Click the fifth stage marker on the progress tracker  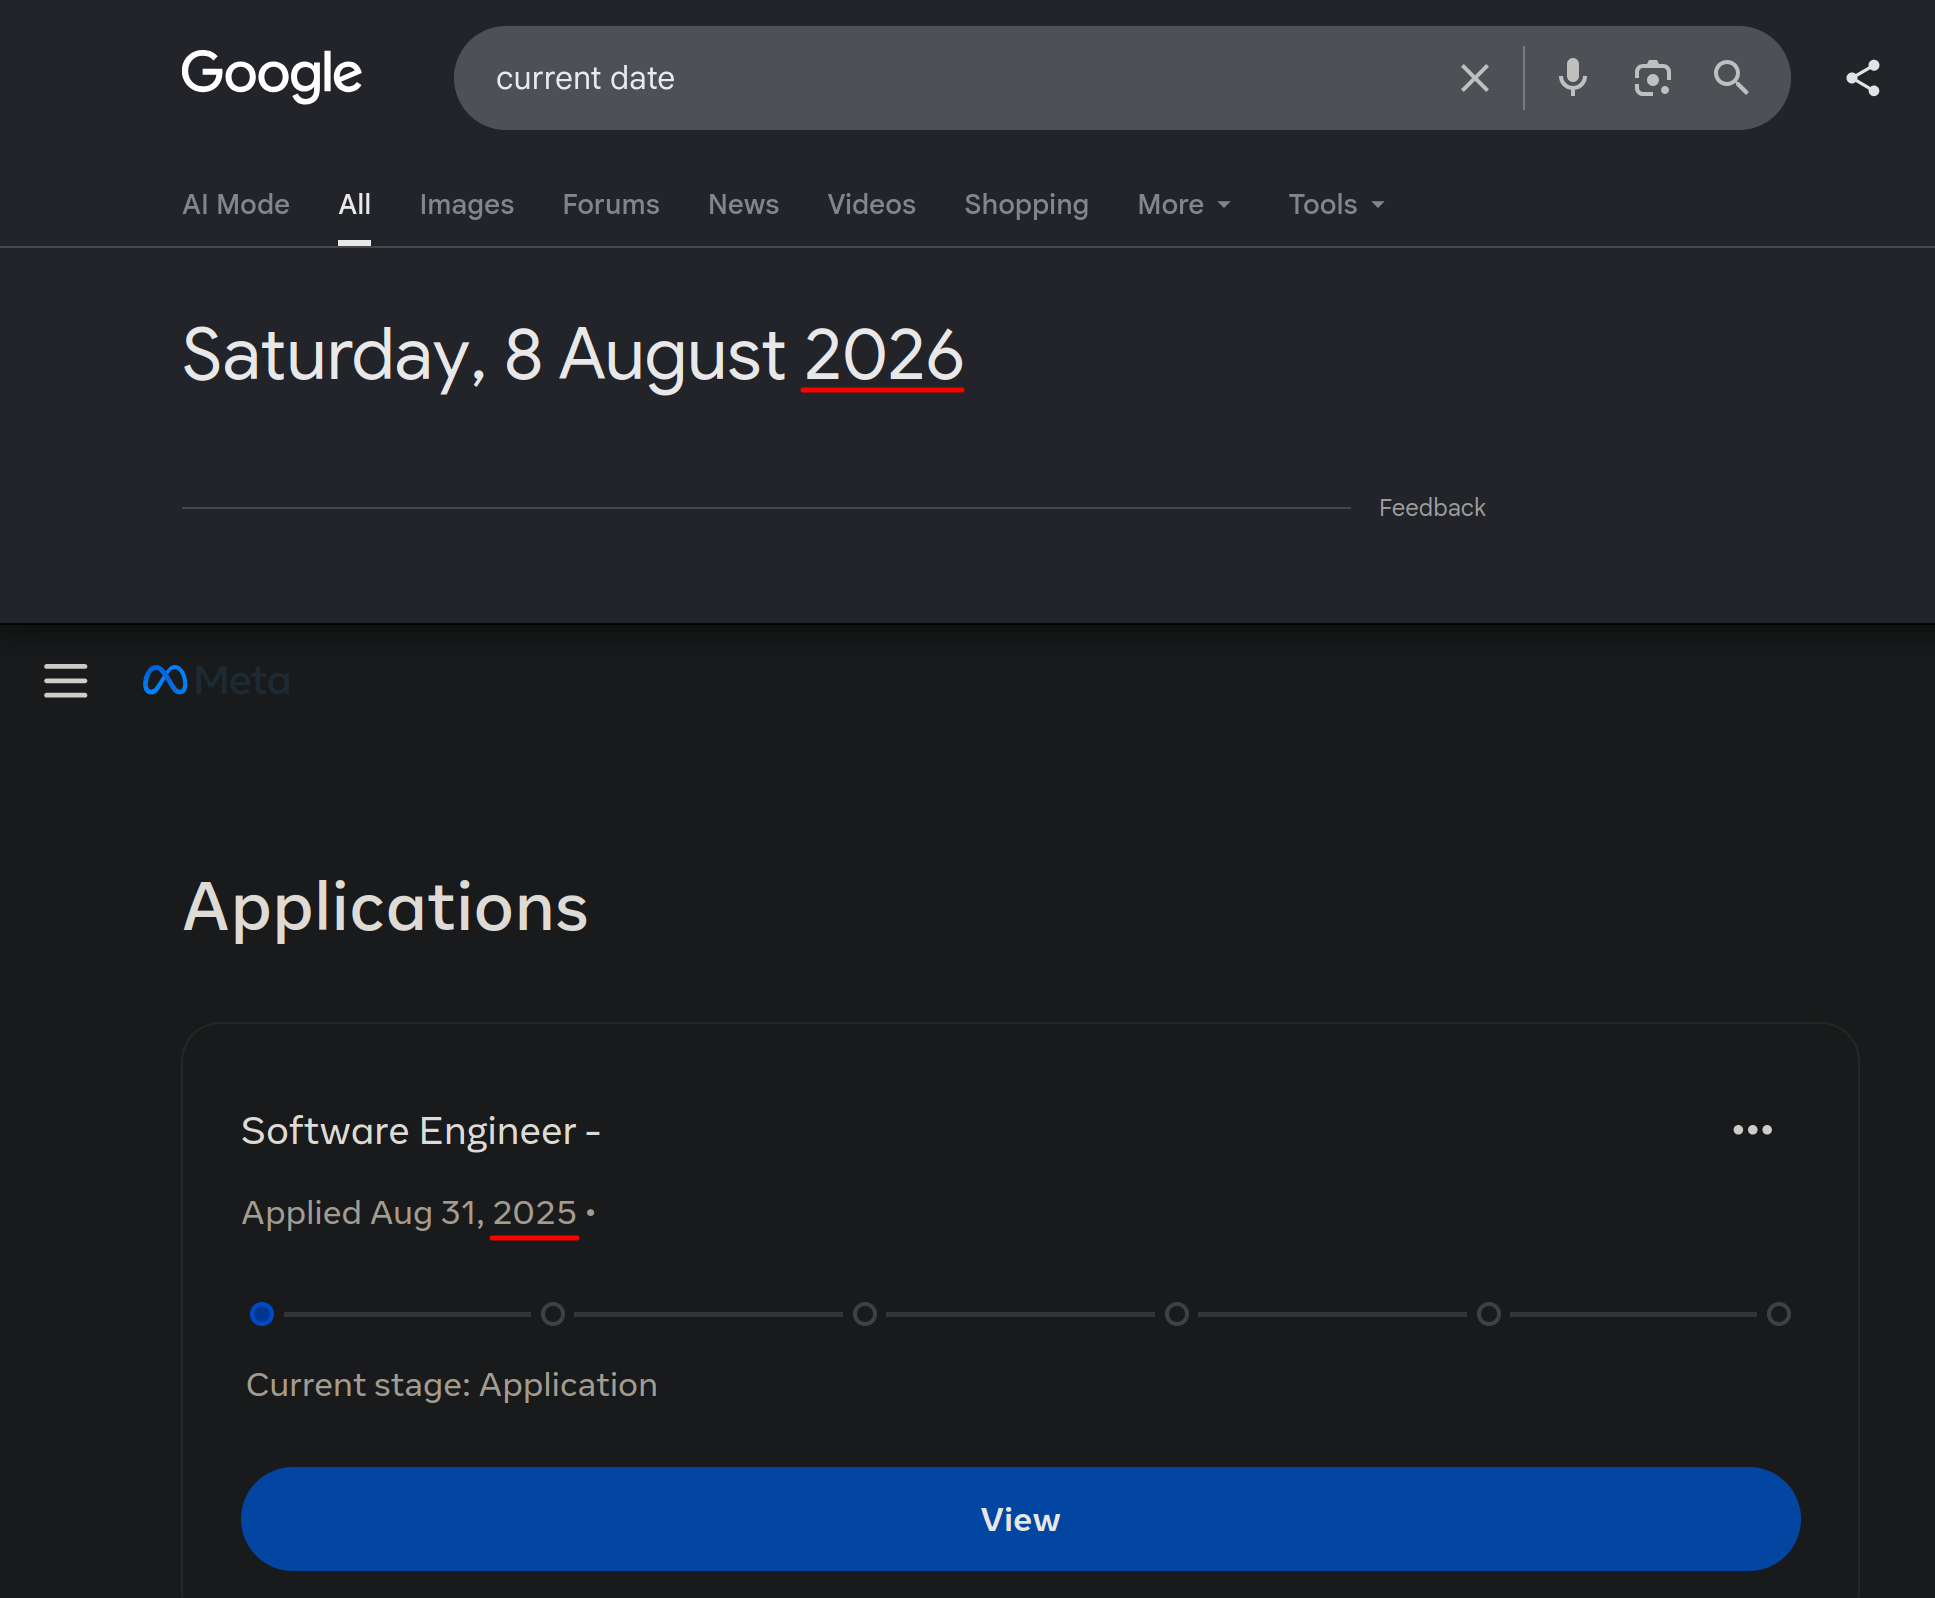pos(1489,1314)
